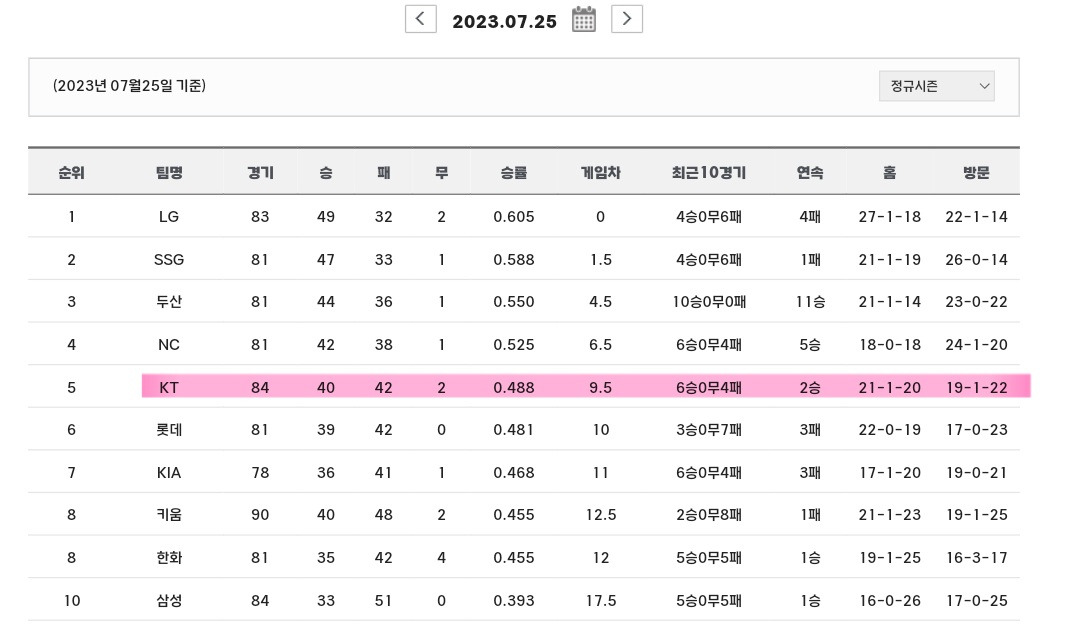Click the 무 column header
This screenshot has height=624, width=1080.
pos(442,172)
